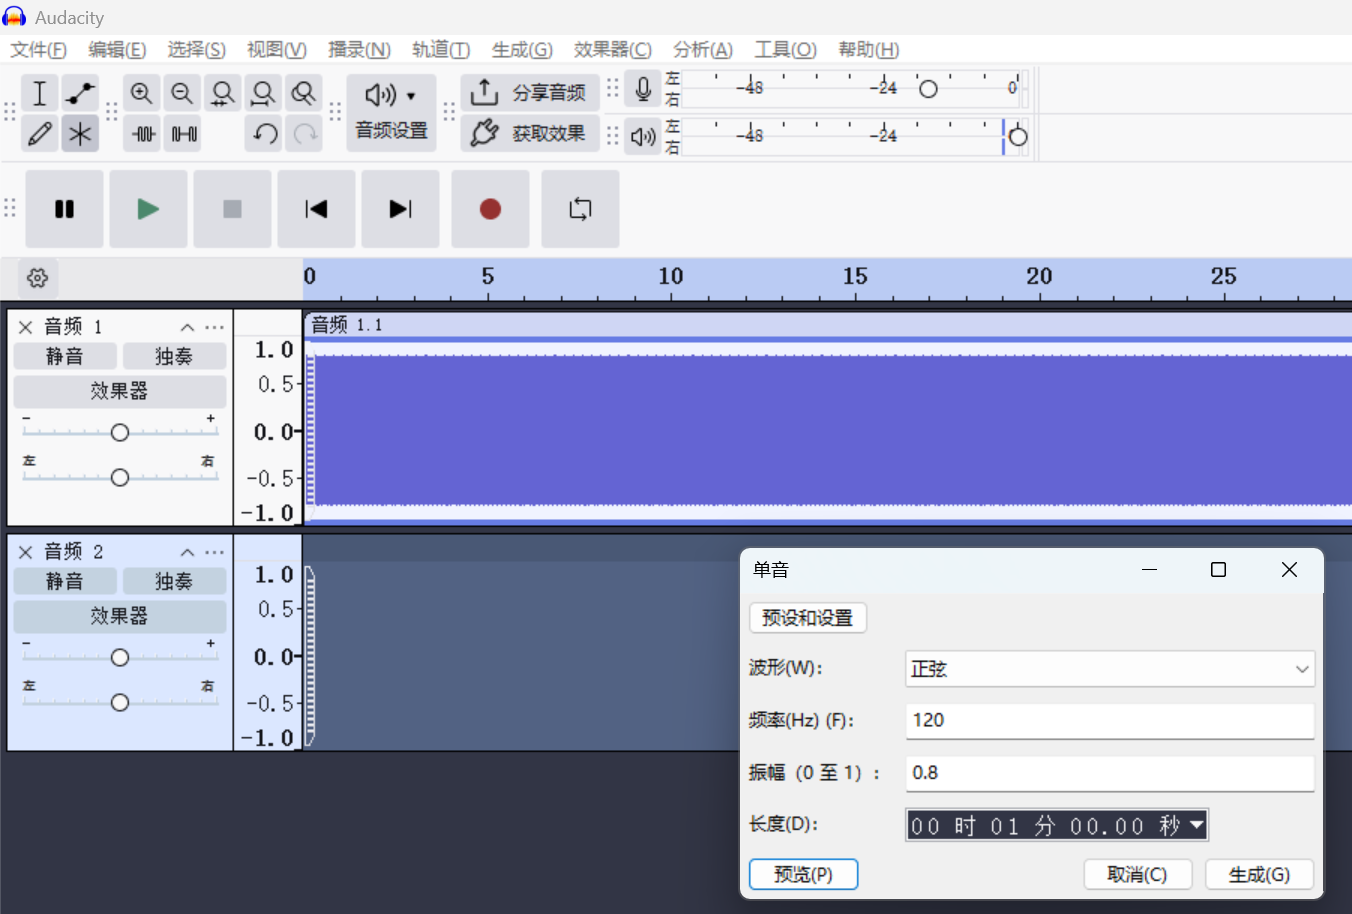
Task: Click the Redo arrow
Action: tap(305, 133)
